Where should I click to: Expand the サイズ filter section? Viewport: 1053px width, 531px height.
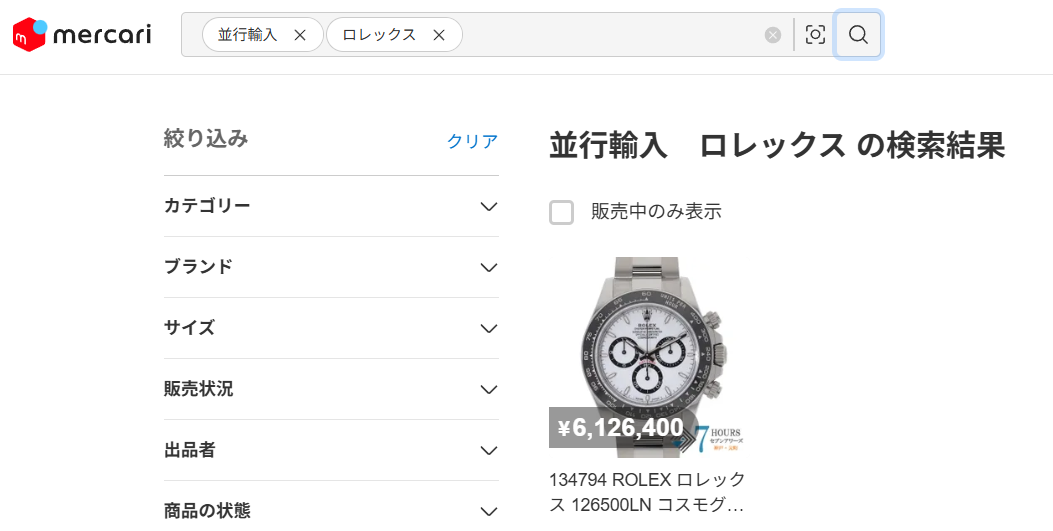[x=488, y=328]
